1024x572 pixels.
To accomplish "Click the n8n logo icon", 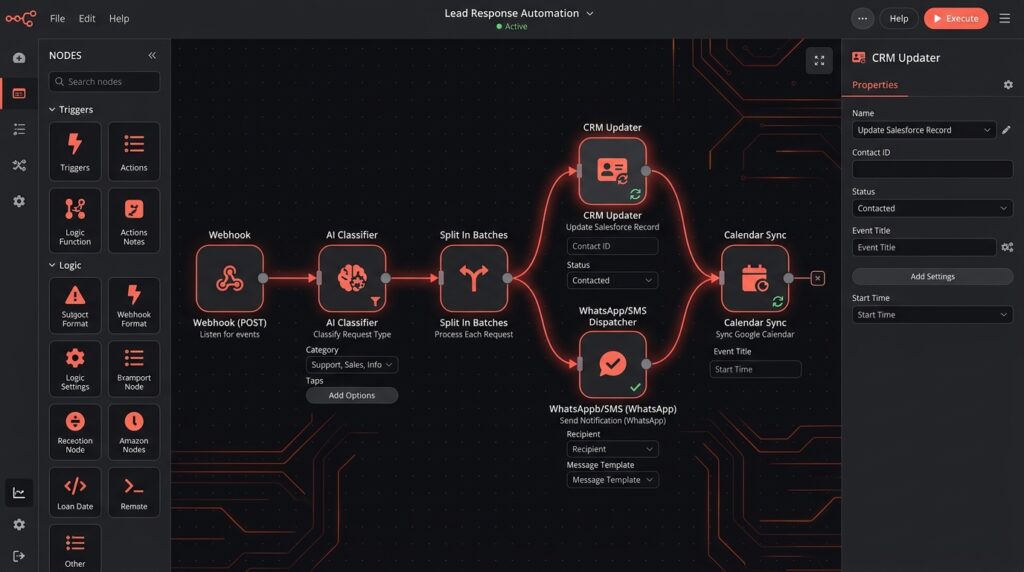I will pos(21,18).
